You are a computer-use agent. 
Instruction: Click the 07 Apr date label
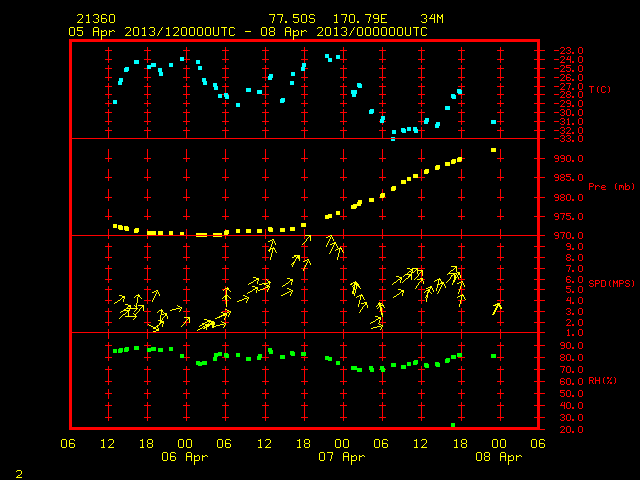(342, 457)
